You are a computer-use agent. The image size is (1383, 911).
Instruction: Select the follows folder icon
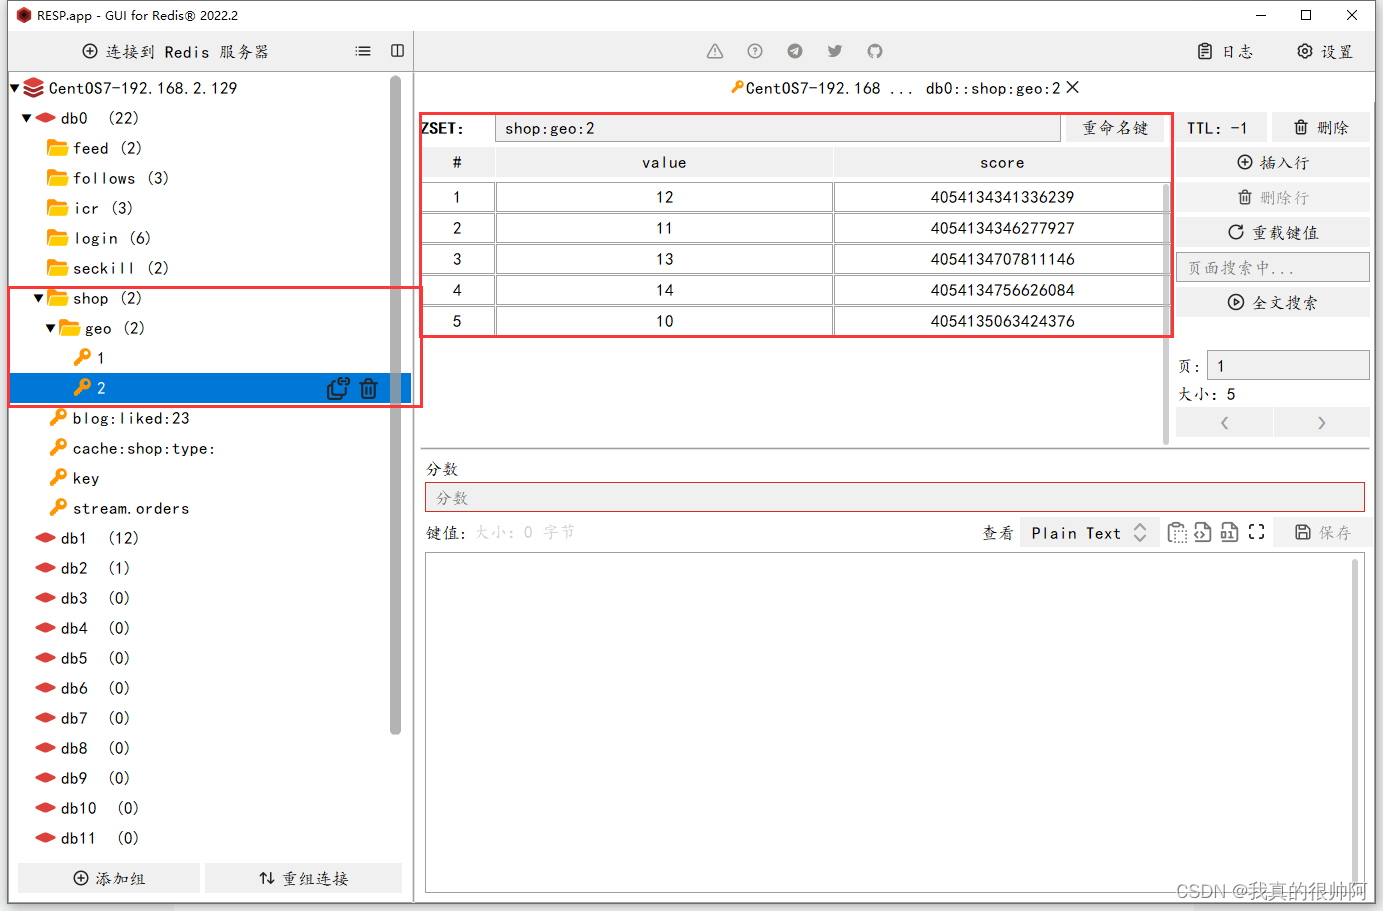click(x=58, y=178)
